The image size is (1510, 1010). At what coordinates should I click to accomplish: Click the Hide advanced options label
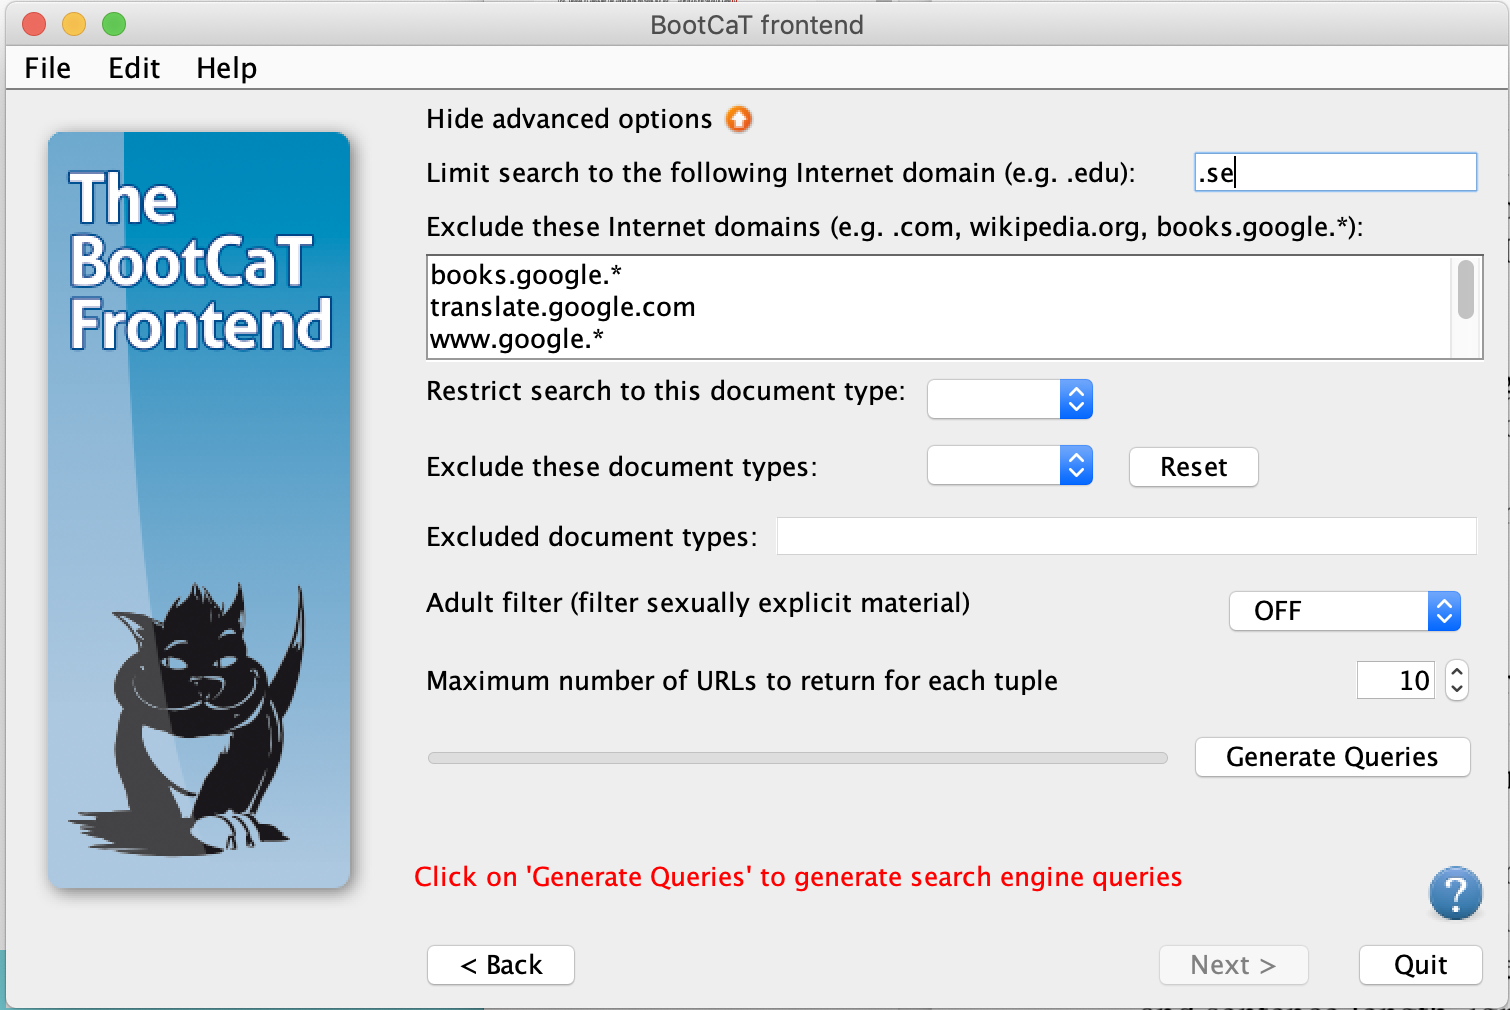(x=569, y=119)
